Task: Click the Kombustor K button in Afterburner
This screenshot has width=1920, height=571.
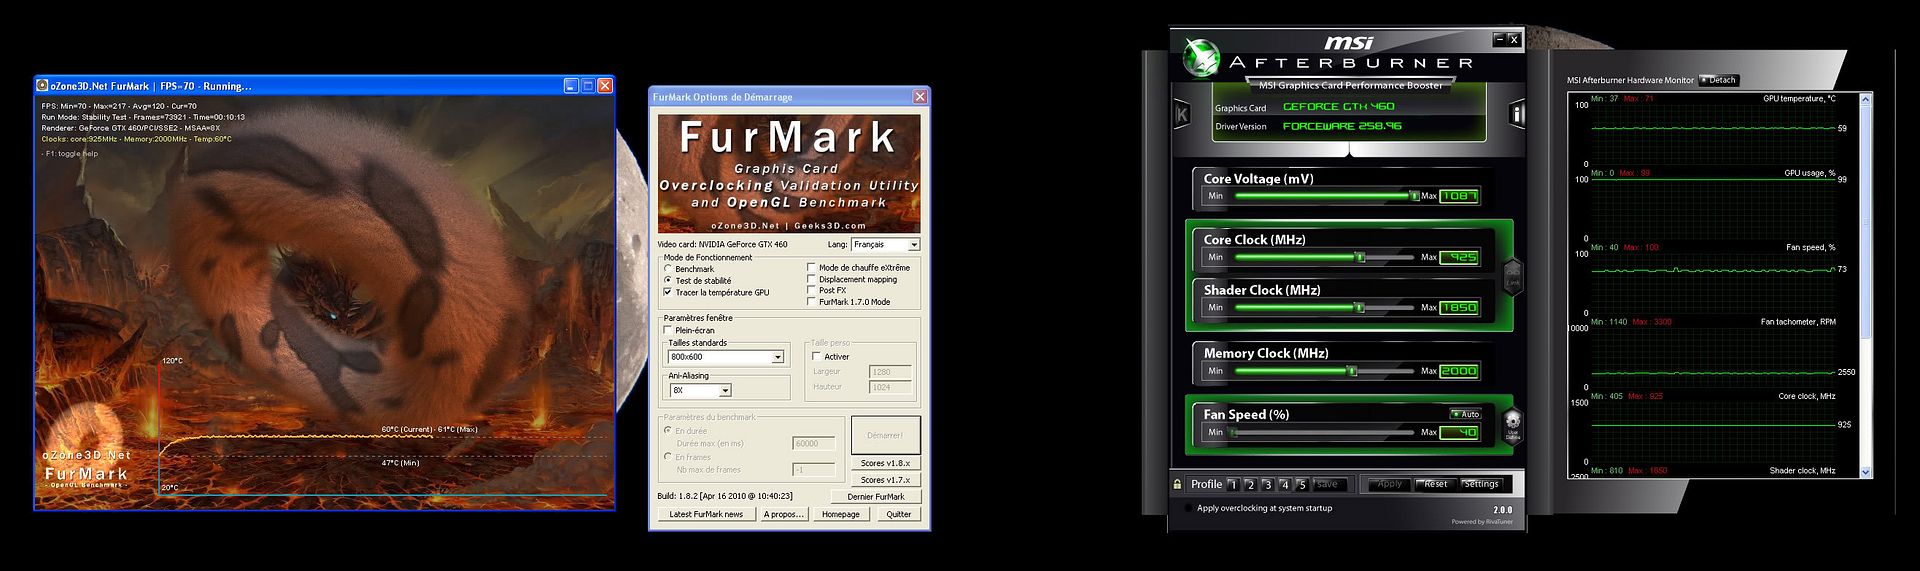Action: coord(1182,114)
